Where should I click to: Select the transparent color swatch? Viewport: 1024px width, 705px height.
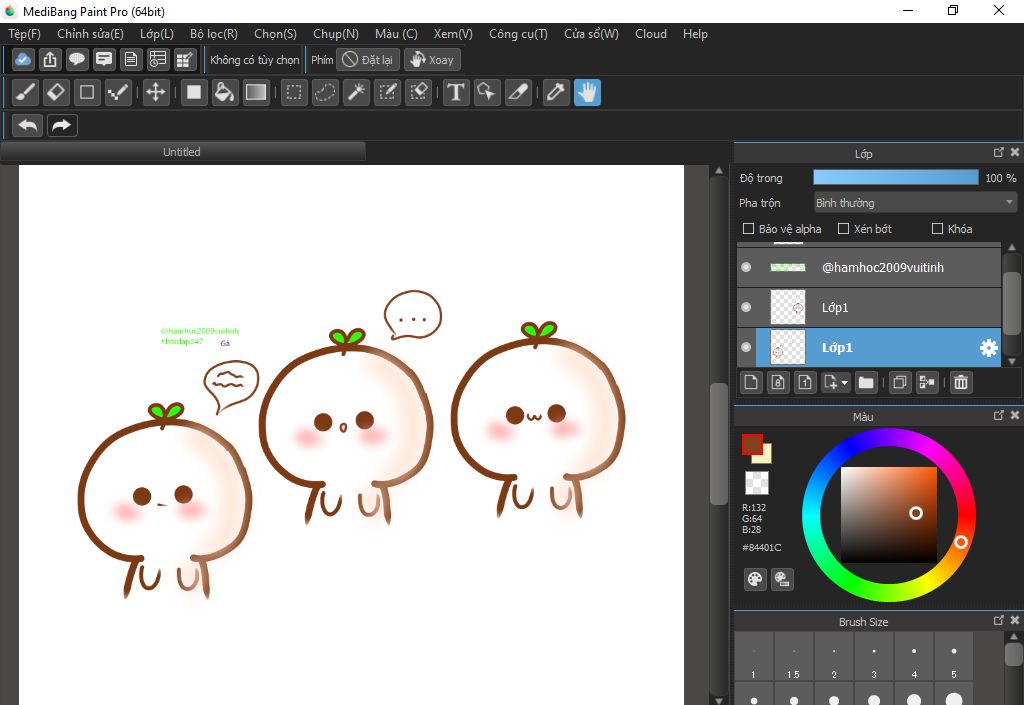click(x=757, y=483)
